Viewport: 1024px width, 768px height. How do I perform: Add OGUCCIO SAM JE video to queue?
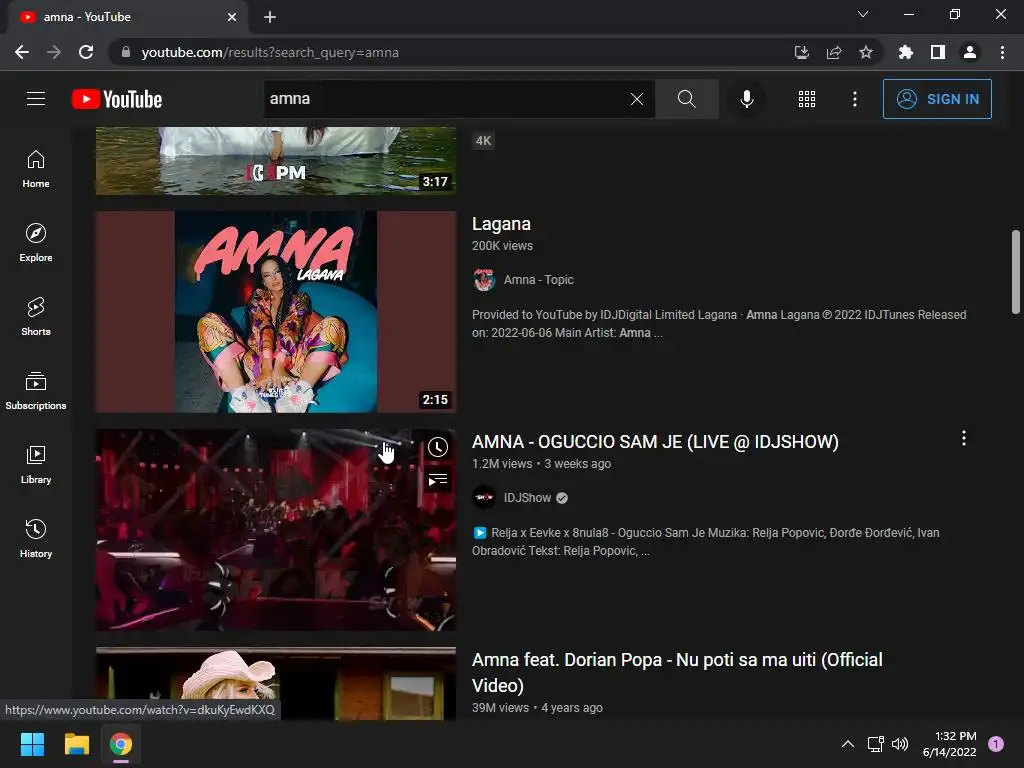[x=438, y=481]
